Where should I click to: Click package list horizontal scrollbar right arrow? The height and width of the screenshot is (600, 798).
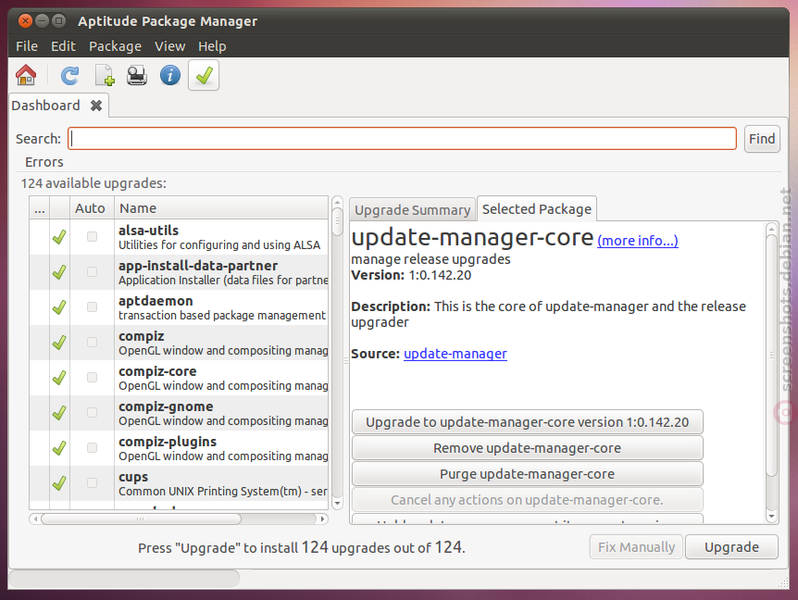pos(323,519)
